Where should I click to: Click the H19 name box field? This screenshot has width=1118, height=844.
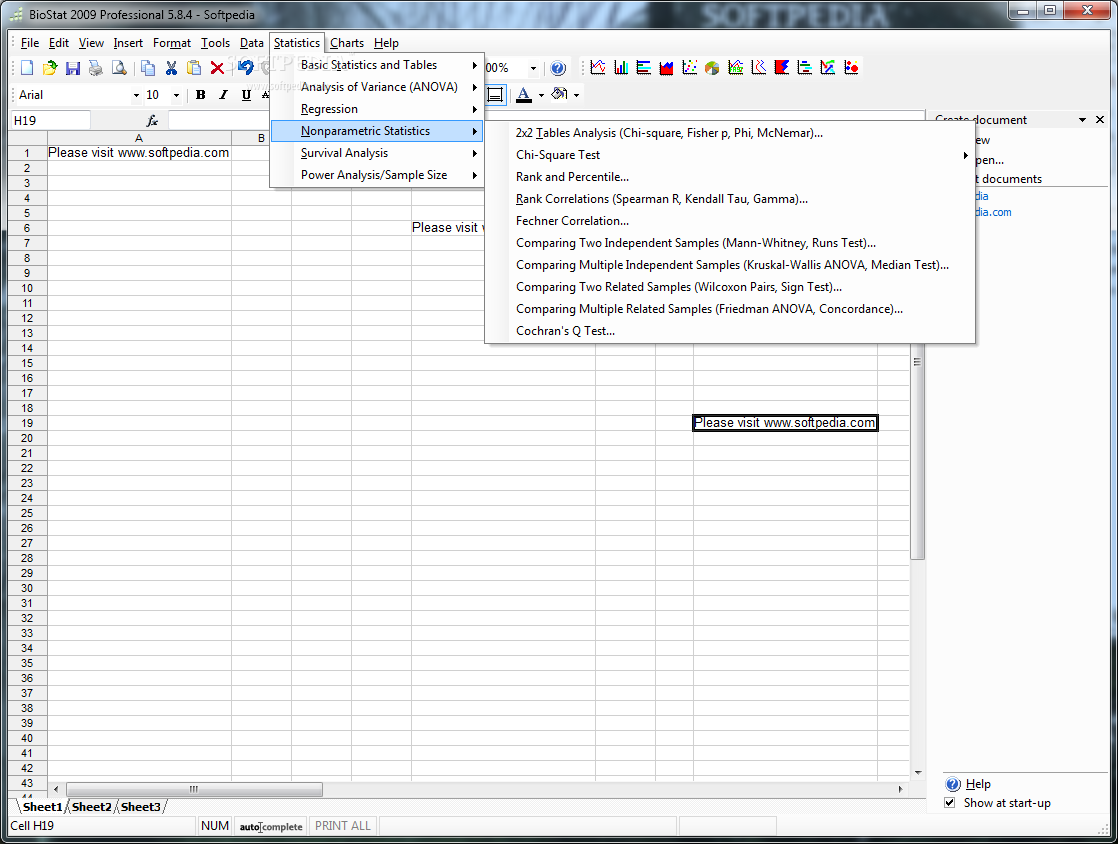coord(50,120)
